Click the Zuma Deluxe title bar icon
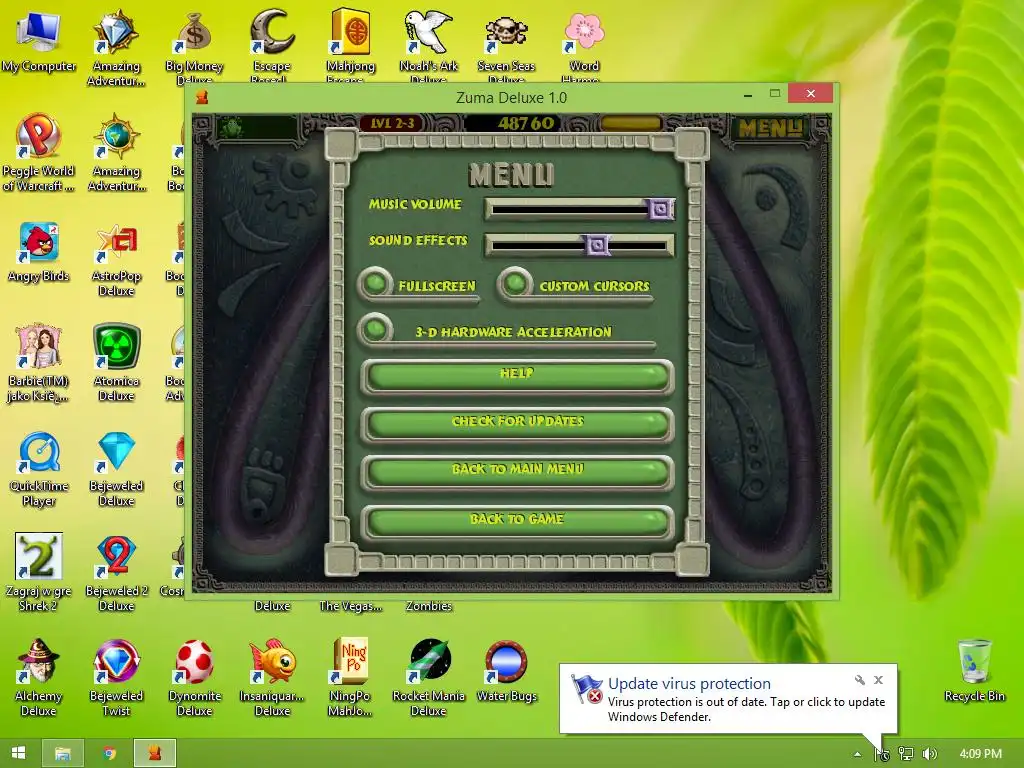This screenshot has height=768, width=1024. click(x=202, y=97)
